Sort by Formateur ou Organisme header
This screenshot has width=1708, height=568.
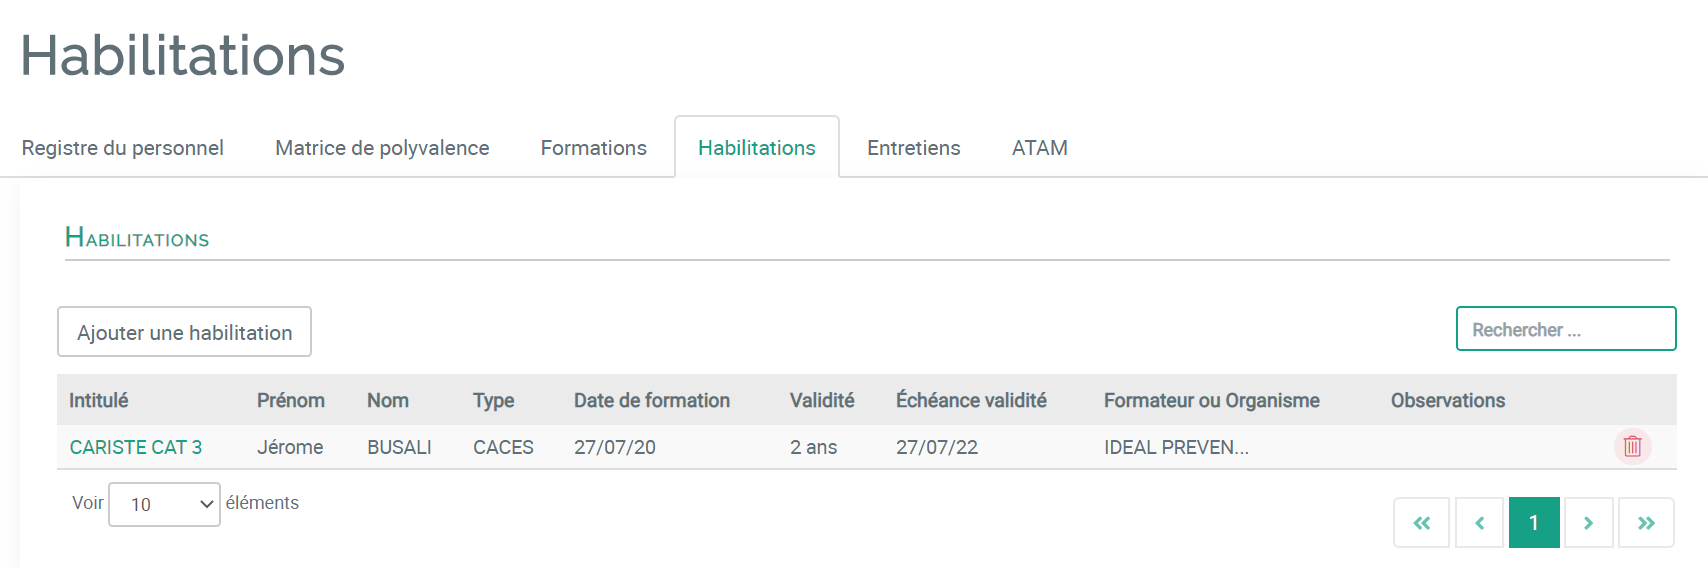tap(1212, 400)
